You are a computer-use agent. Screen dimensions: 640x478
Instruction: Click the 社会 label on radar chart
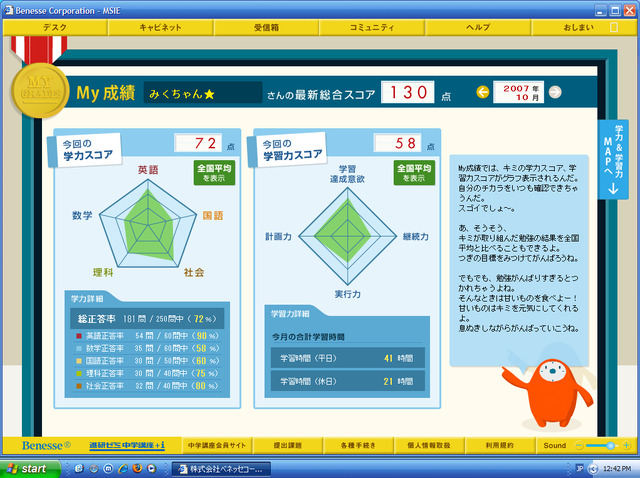pos(194,272)
